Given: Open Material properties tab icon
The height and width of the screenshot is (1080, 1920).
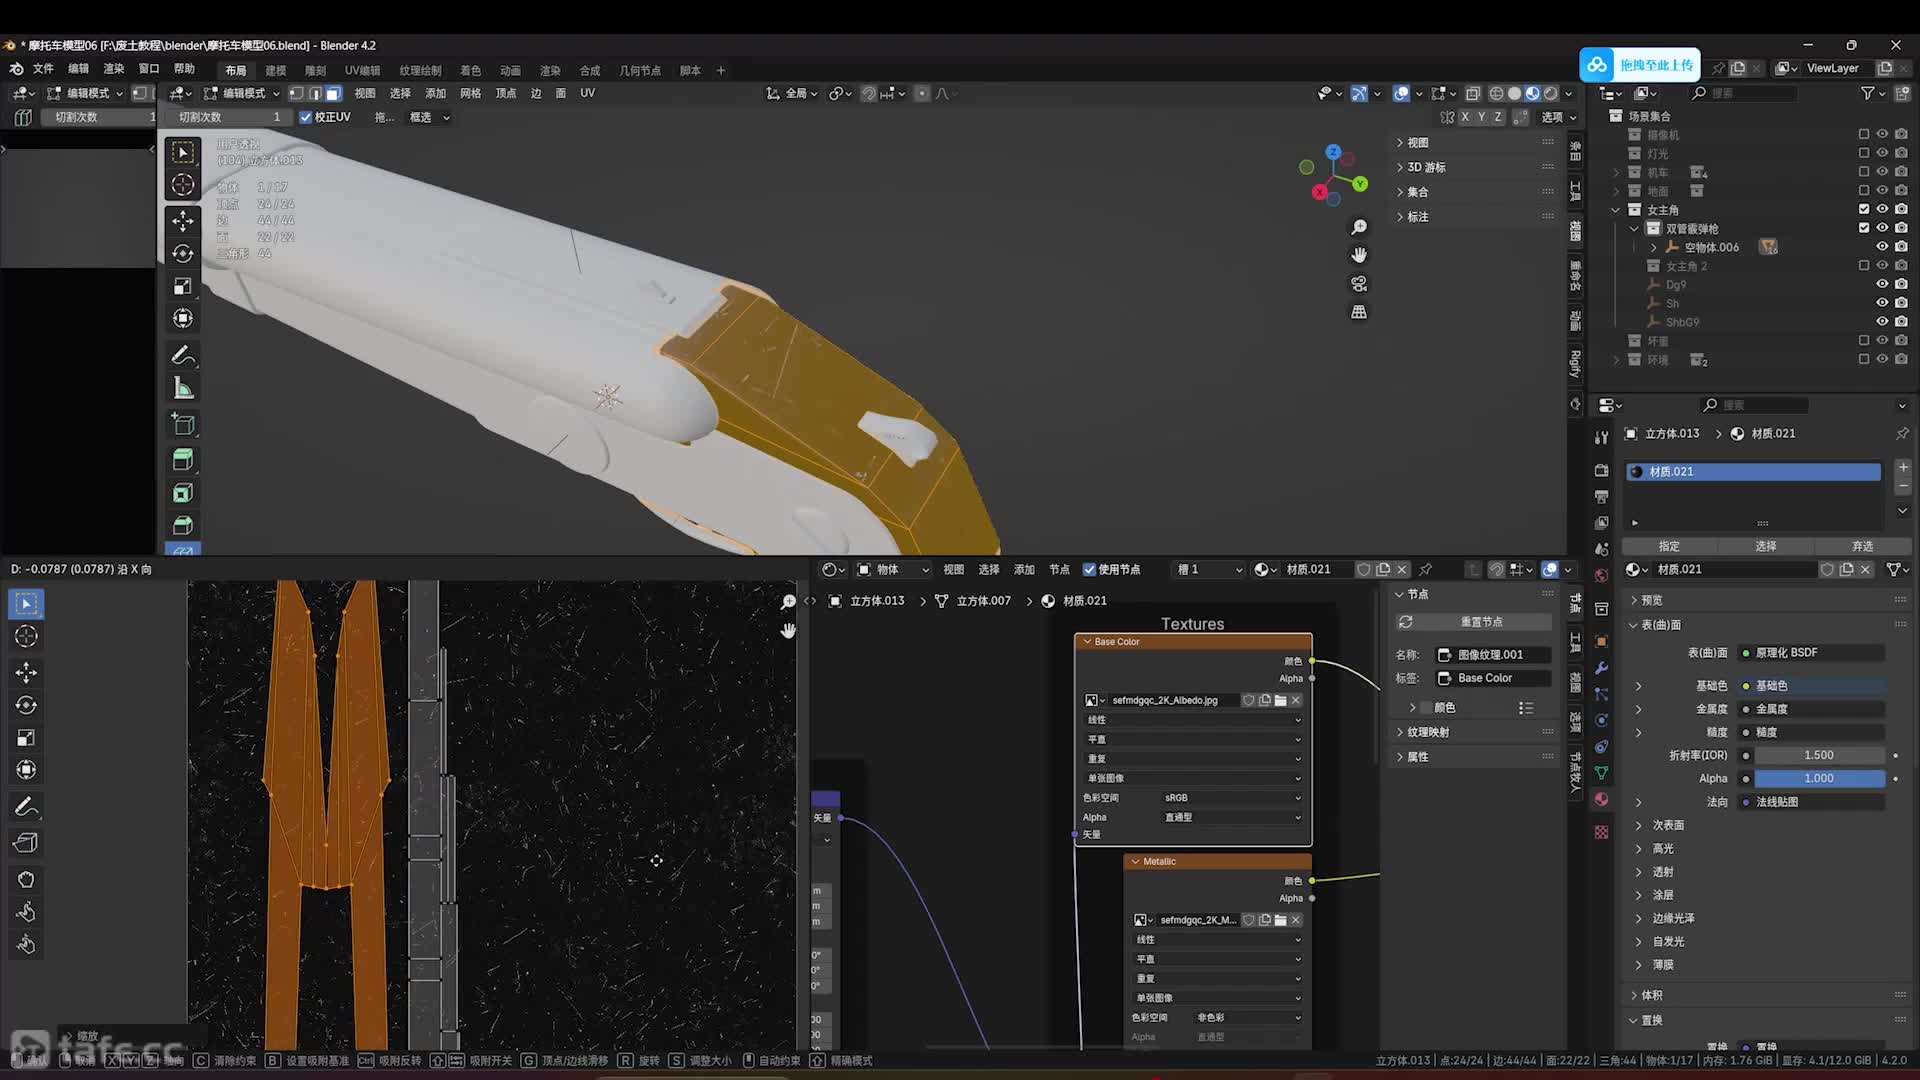Looking at the screenshot, I should pyautogui.click(x=1601, y=799).
